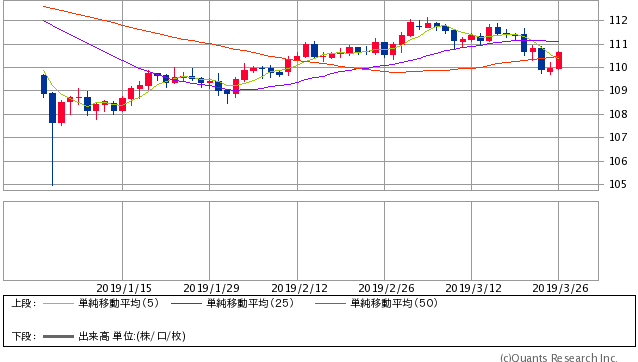Click the 単純移動平均(25) legend label
Image resolution: width=638 pixels, height=362 pixels.
point(250,303)
